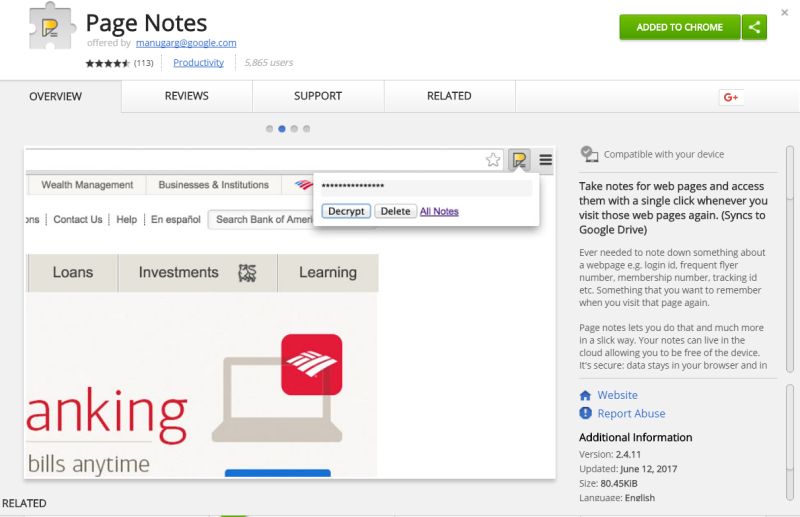This screenshot has width=800, height=517.
Task: Click ADDED TO CHROME button
Action: (680, 27)
